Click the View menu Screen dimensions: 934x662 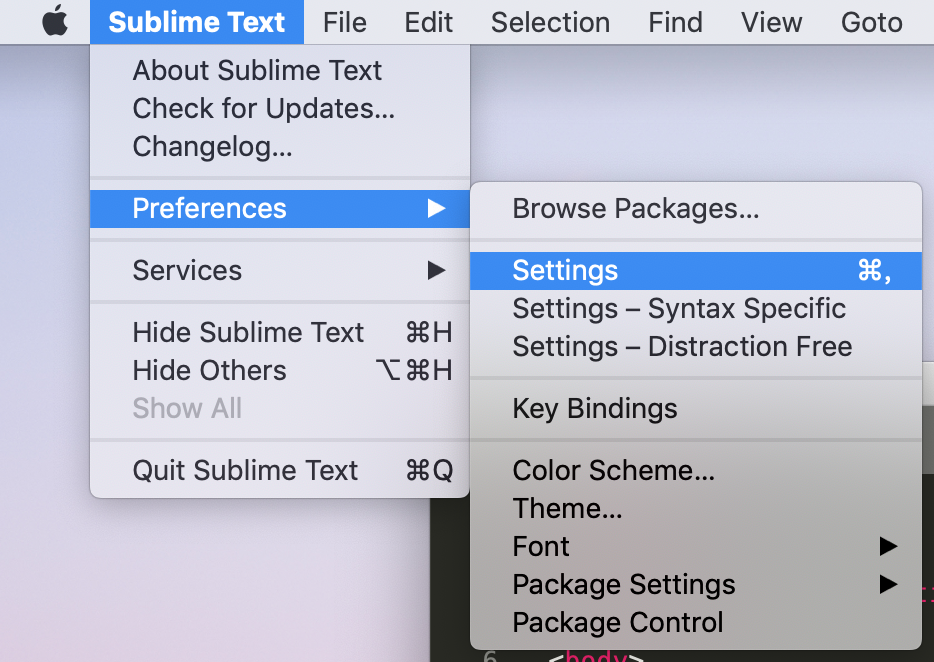coord(771,22)
